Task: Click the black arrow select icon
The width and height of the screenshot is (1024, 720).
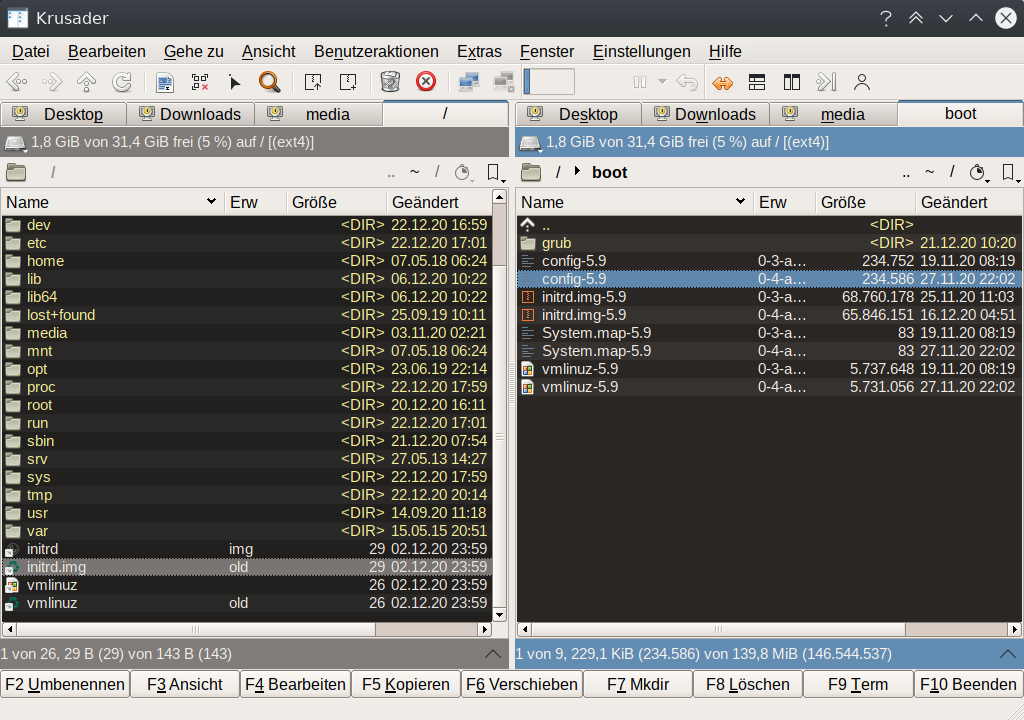Action: [235, 82]
